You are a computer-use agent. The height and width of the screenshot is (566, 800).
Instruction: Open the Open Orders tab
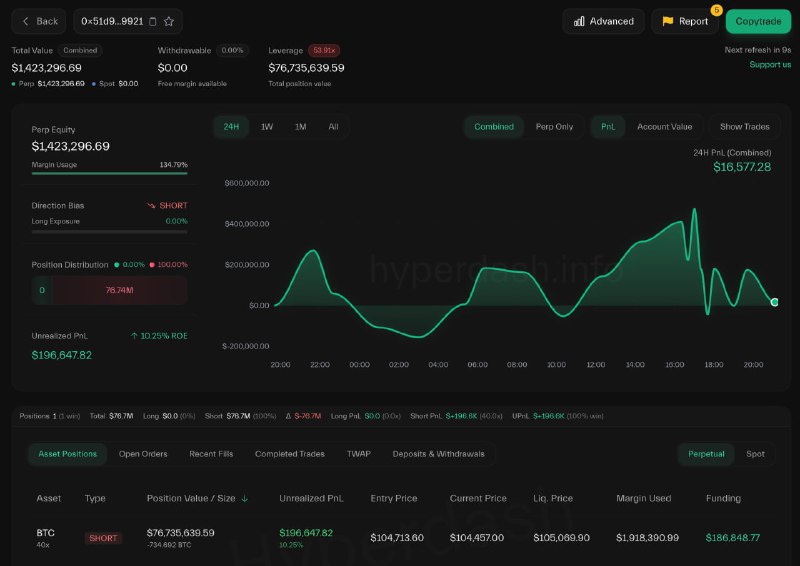click(x=143, y=454)
